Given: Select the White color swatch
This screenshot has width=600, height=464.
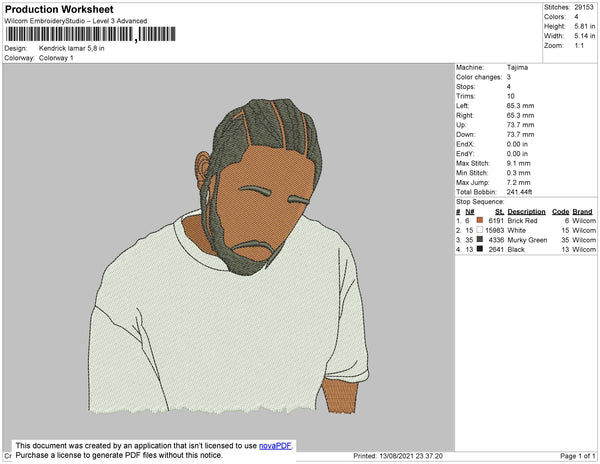Looking at the screenshot, I should click(479, 230).
